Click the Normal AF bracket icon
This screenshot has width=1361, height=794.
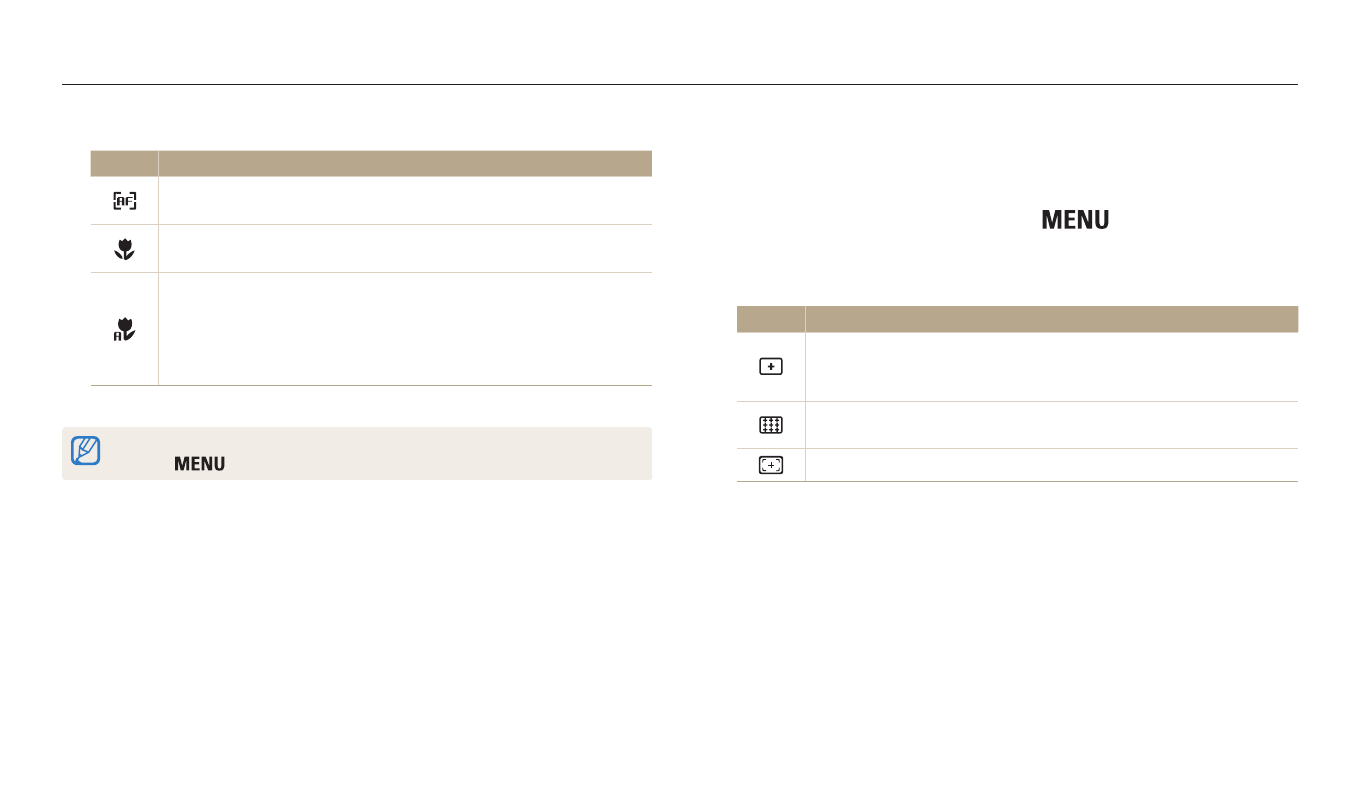125,201
